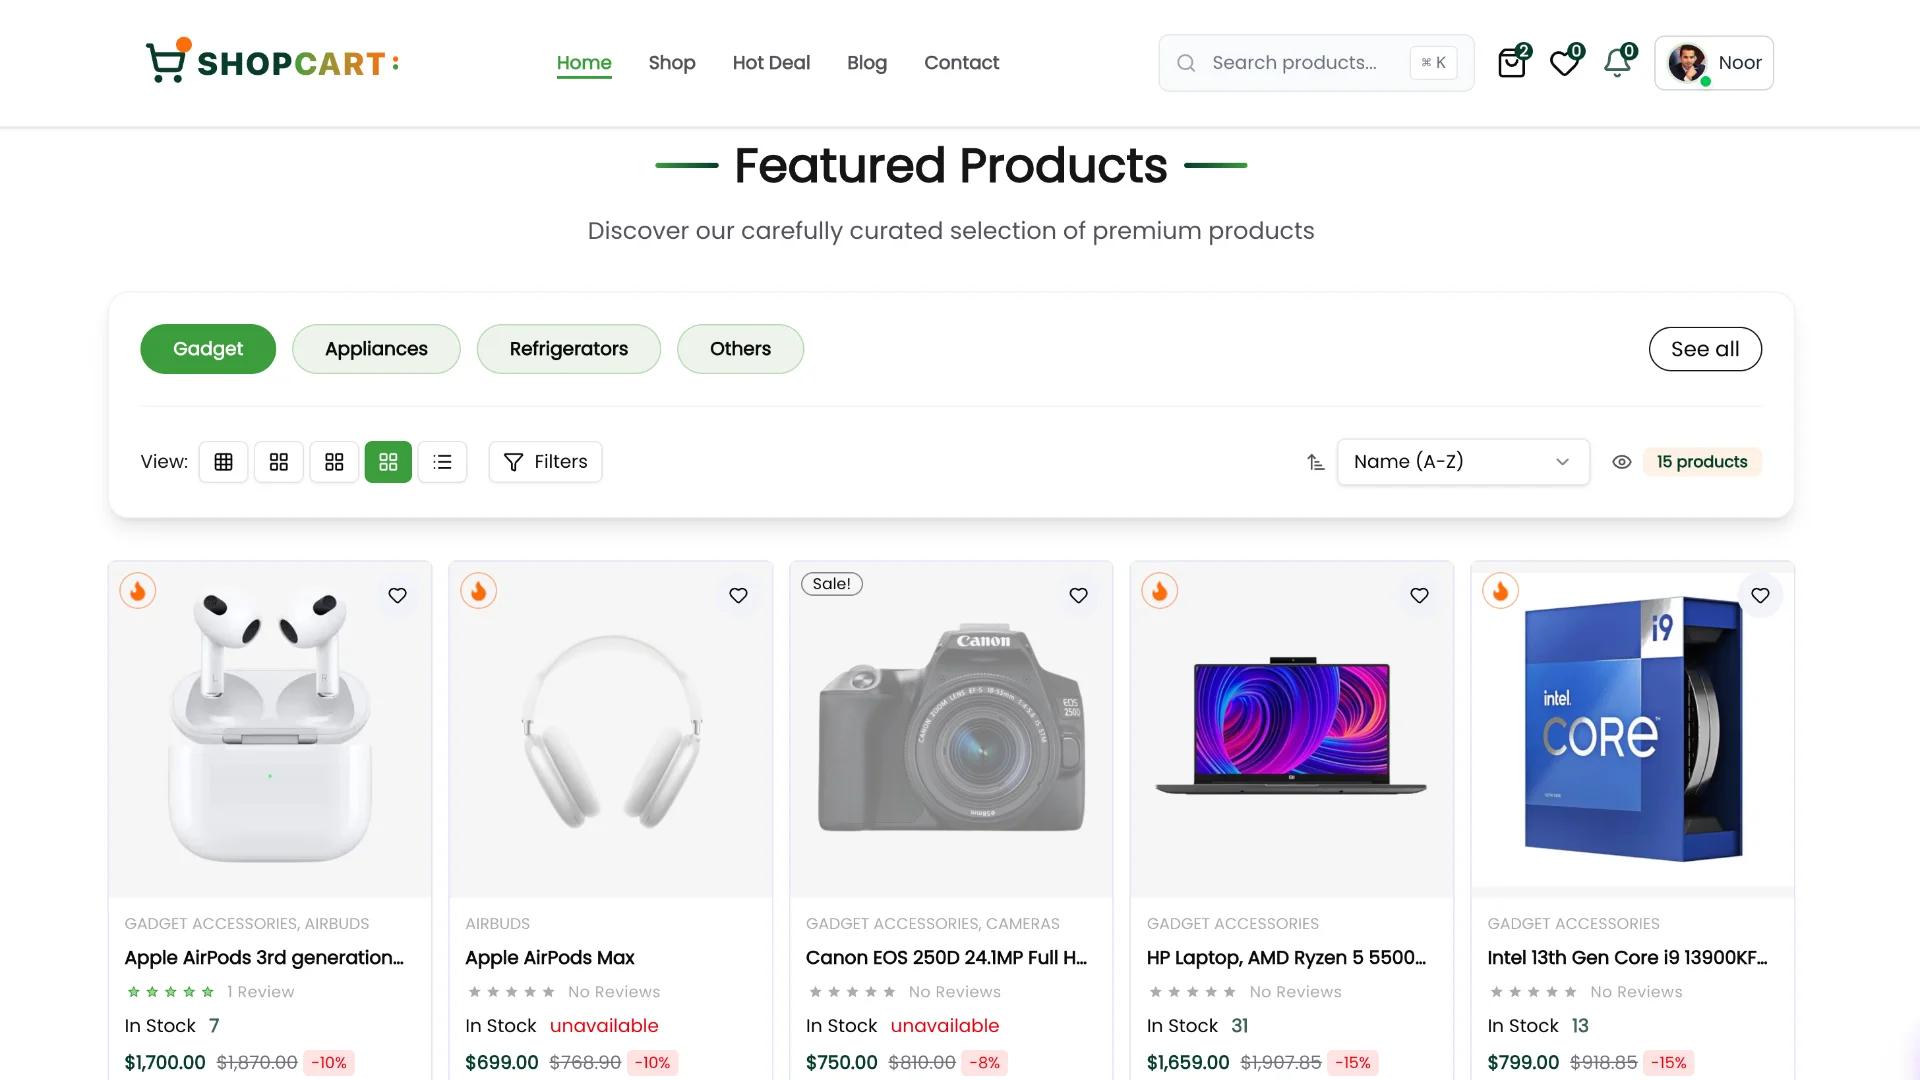Select the Gadget category tab
Viewport: 1920px width, 1080px height.
pos(208,349)
